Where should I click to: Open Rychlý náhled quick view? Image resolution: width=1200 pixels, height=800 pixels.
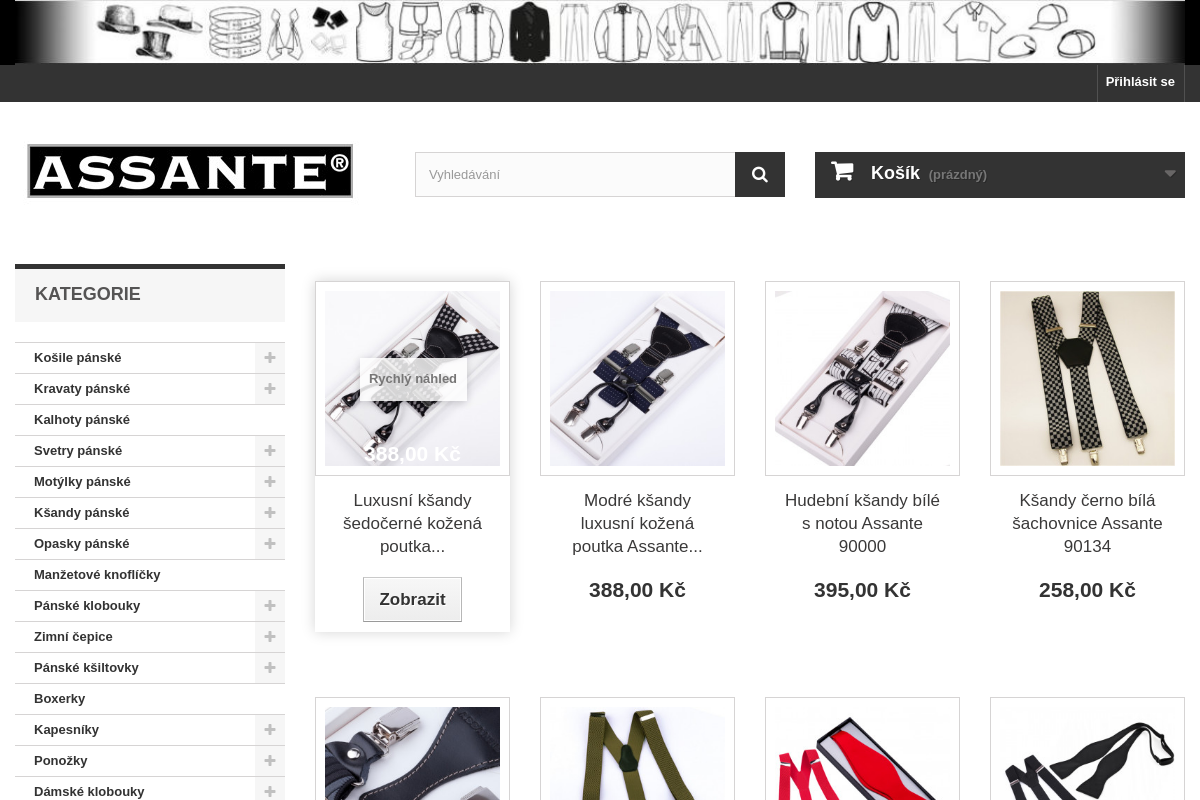413,379
